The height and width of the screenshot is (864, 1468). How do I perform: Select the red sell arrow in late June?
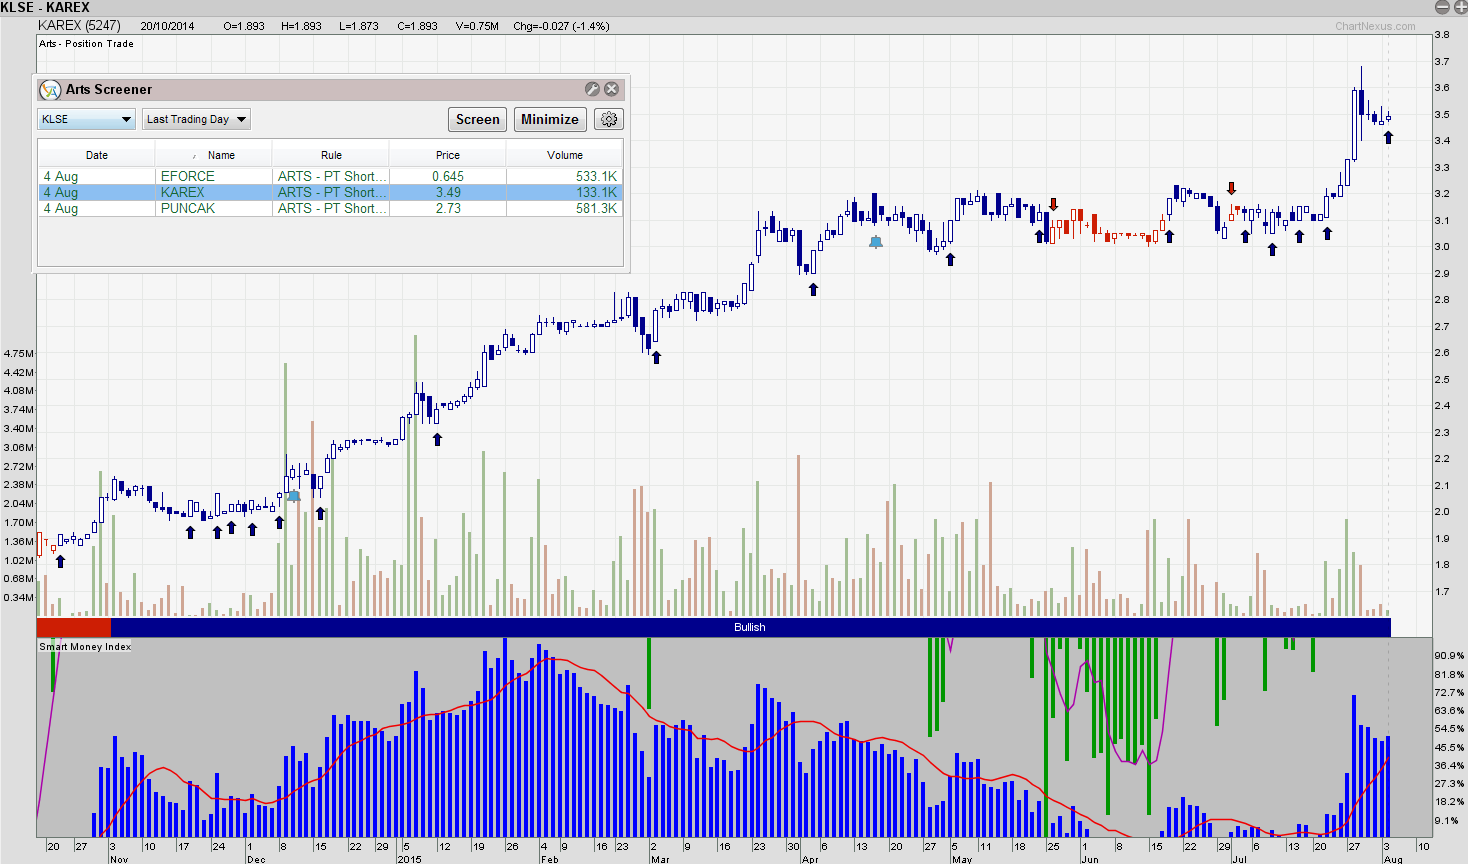click(1231, 188)
